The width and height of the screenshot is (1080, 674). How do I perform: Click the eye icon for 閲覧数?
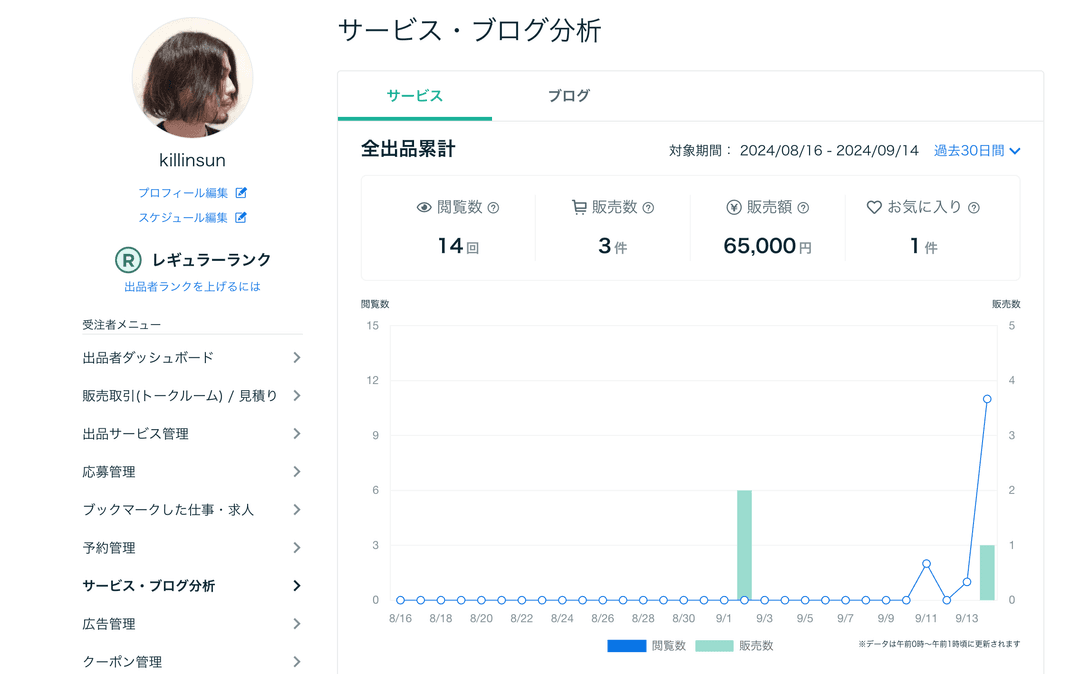coord(424,207)
